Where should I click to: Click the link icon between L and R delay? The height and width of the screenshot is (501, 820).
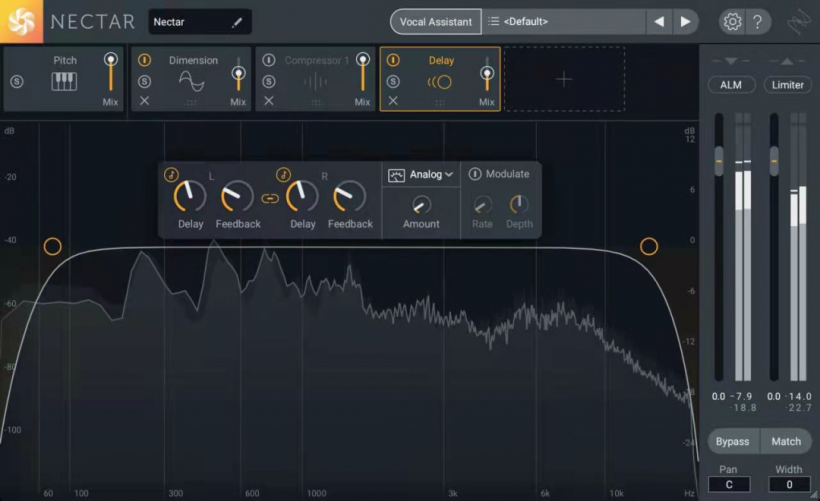click(269, 198)
